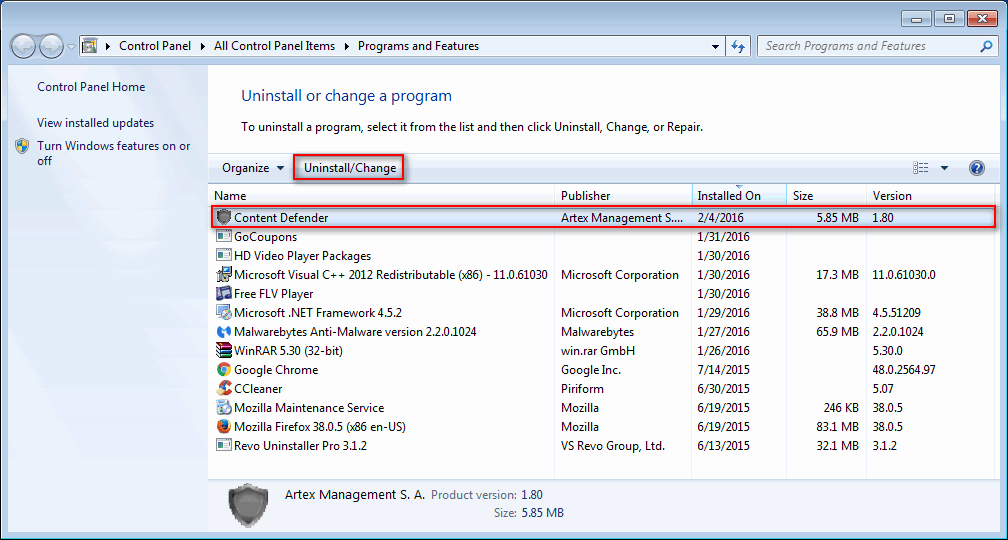Open the Organize dropdown menu
The width and height of the screenshot is (1008, 540).
(253, 168)
